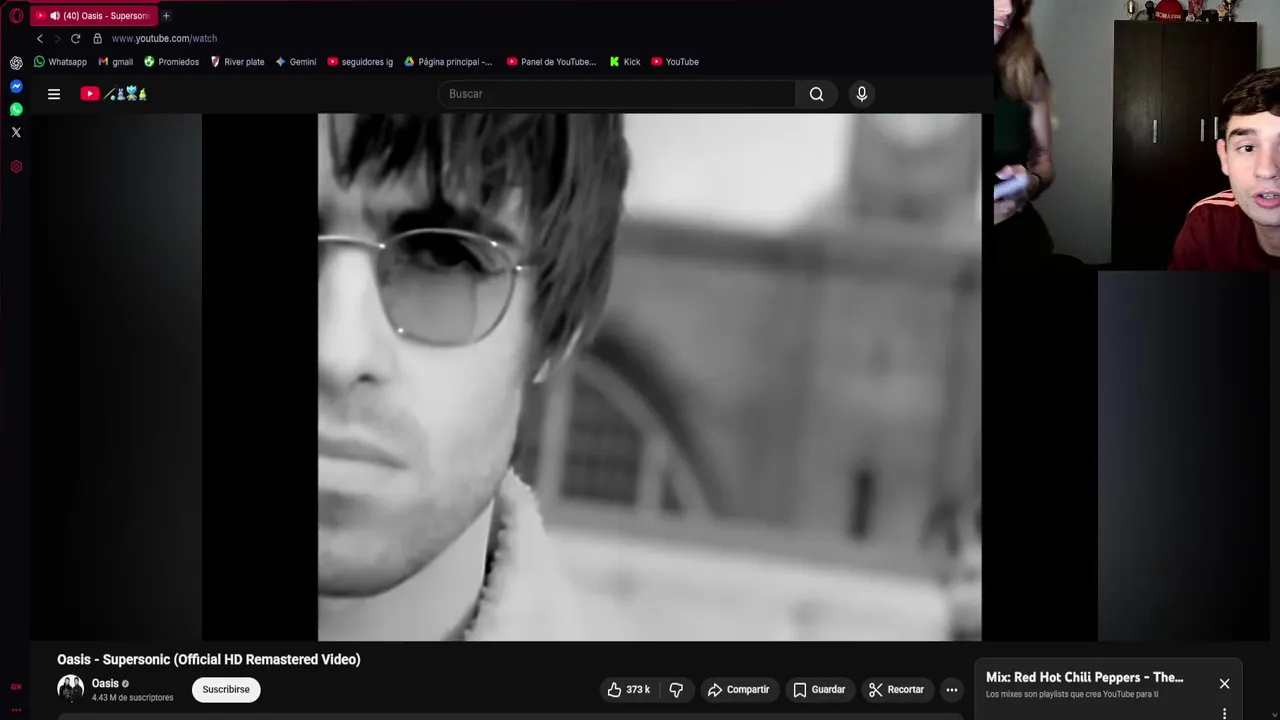
Task: Save the video with Guardar
Action: click(x=819, y=690)
